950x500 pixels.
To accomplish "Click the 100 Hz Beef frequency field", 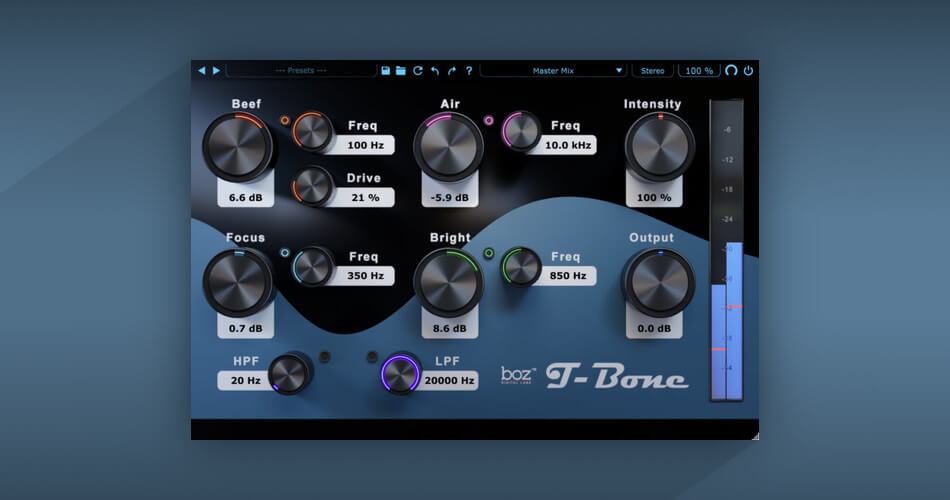I will coord(365,145).
